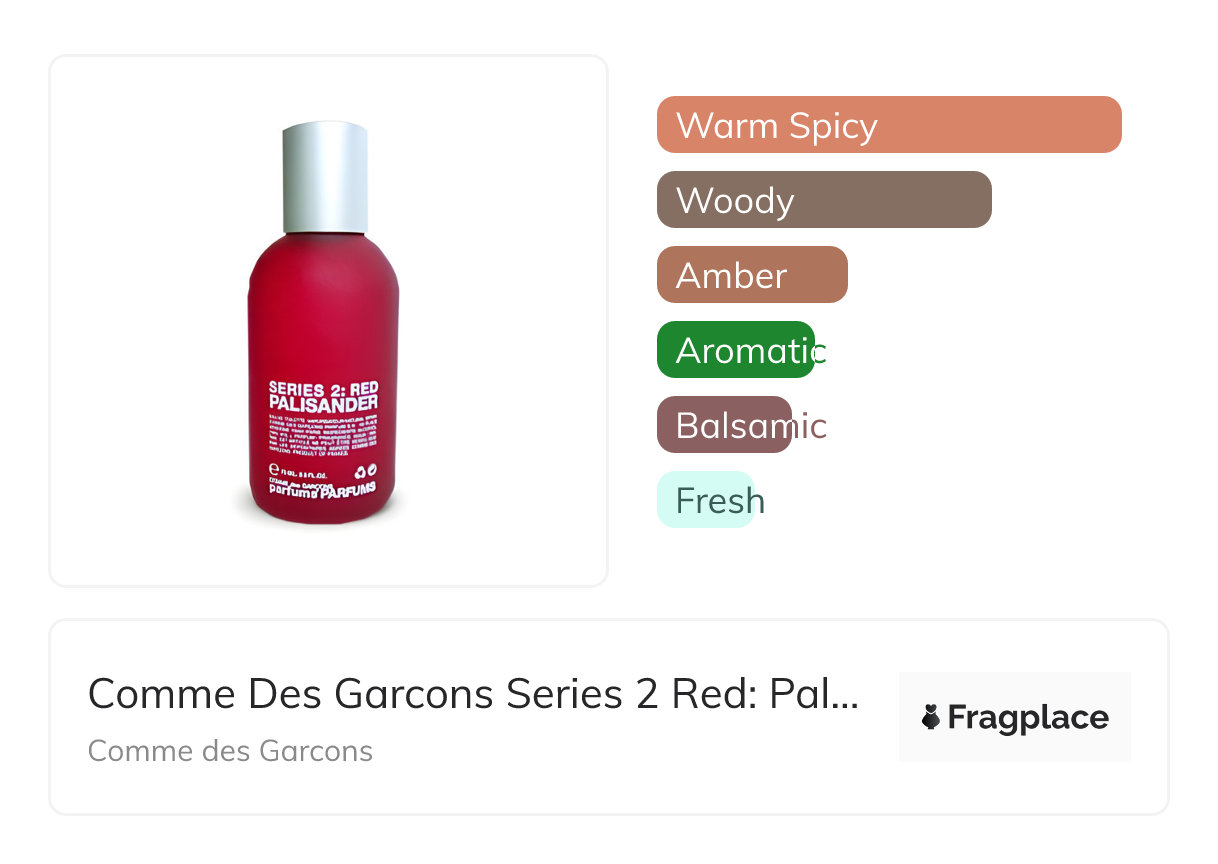Click the bottle's shadow at its base
This screenshot has height=864, width=1218.
tap(322, 520)
